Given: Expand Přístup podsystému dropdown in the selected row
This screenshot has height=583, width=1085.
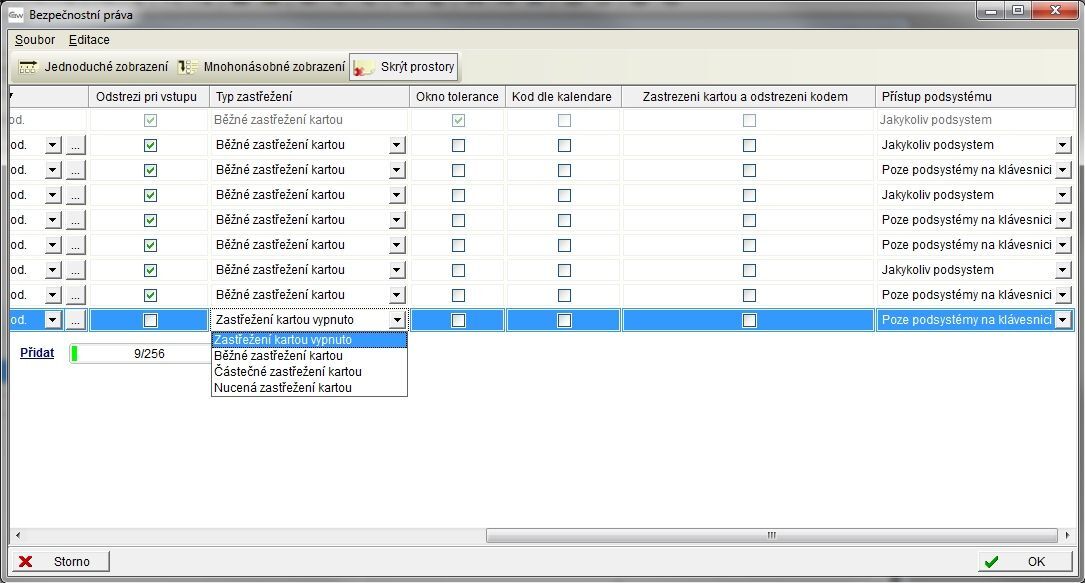Looking at the screenshot, I should pyautogui.click(x=1062, y=320).
